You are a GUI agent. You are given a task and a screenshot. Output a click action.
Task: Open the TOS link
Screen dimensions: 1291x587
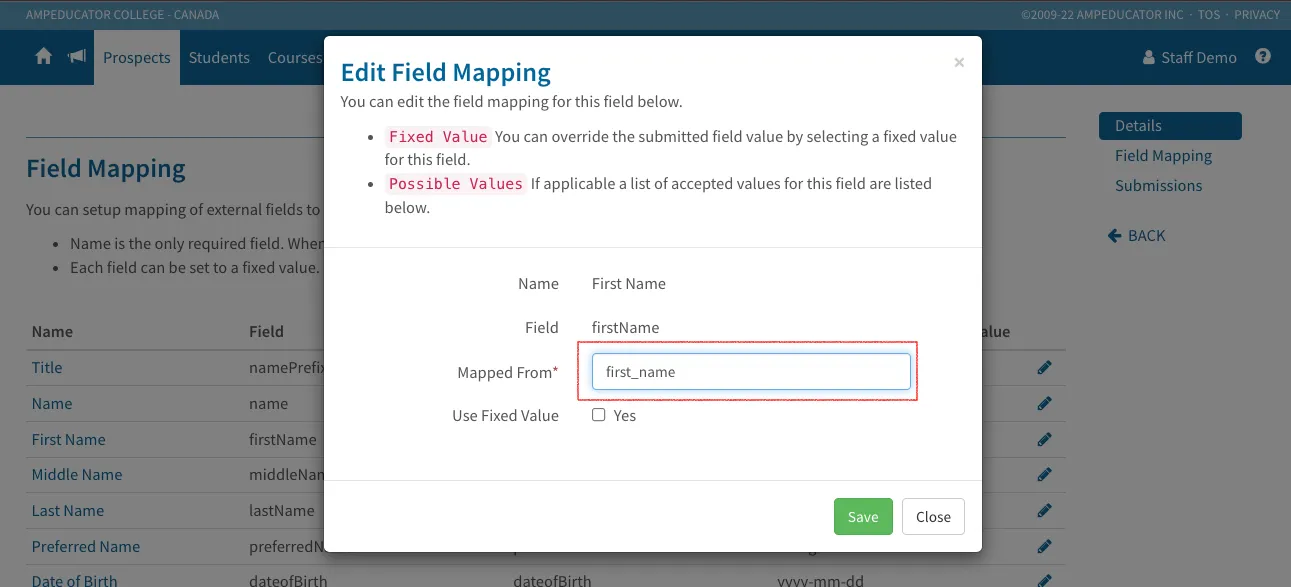(x=1209, y=15)
